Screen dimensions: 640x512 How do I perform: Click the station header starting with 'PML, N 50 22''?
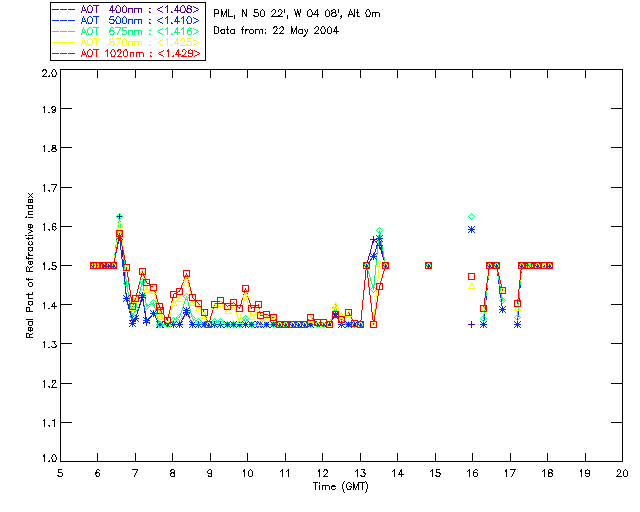[297, 14]
